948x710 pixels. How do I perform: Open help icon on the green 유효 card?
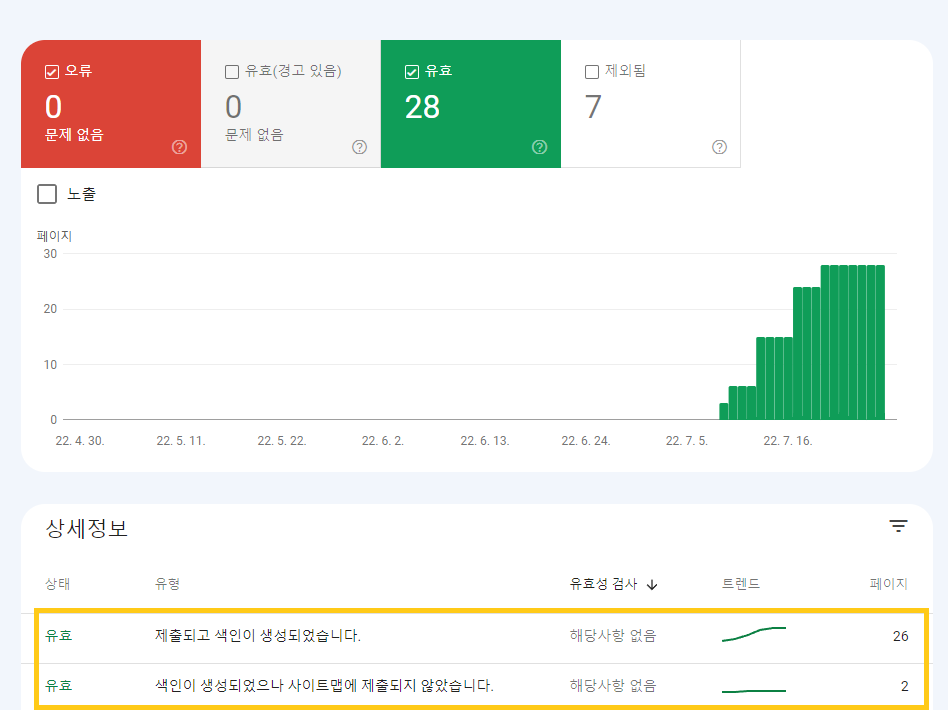(x=540, y=147)
